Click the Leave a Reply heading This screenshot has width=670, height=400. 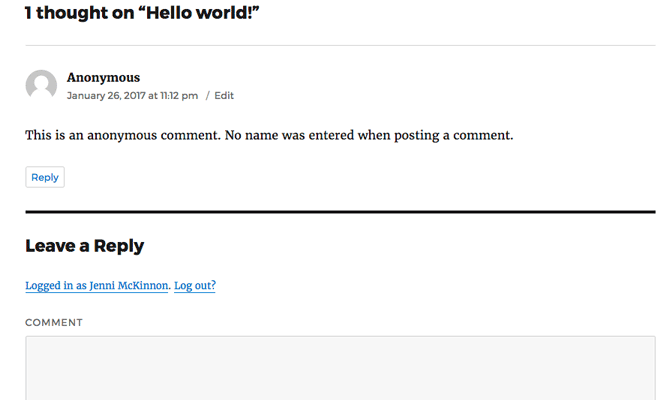85,246
